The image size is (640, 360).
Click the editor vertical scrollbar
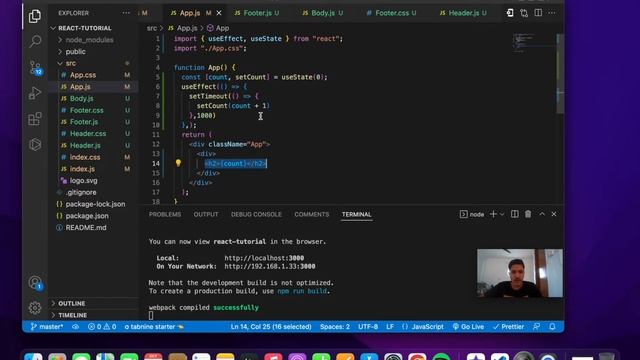(x=560, y=73)
